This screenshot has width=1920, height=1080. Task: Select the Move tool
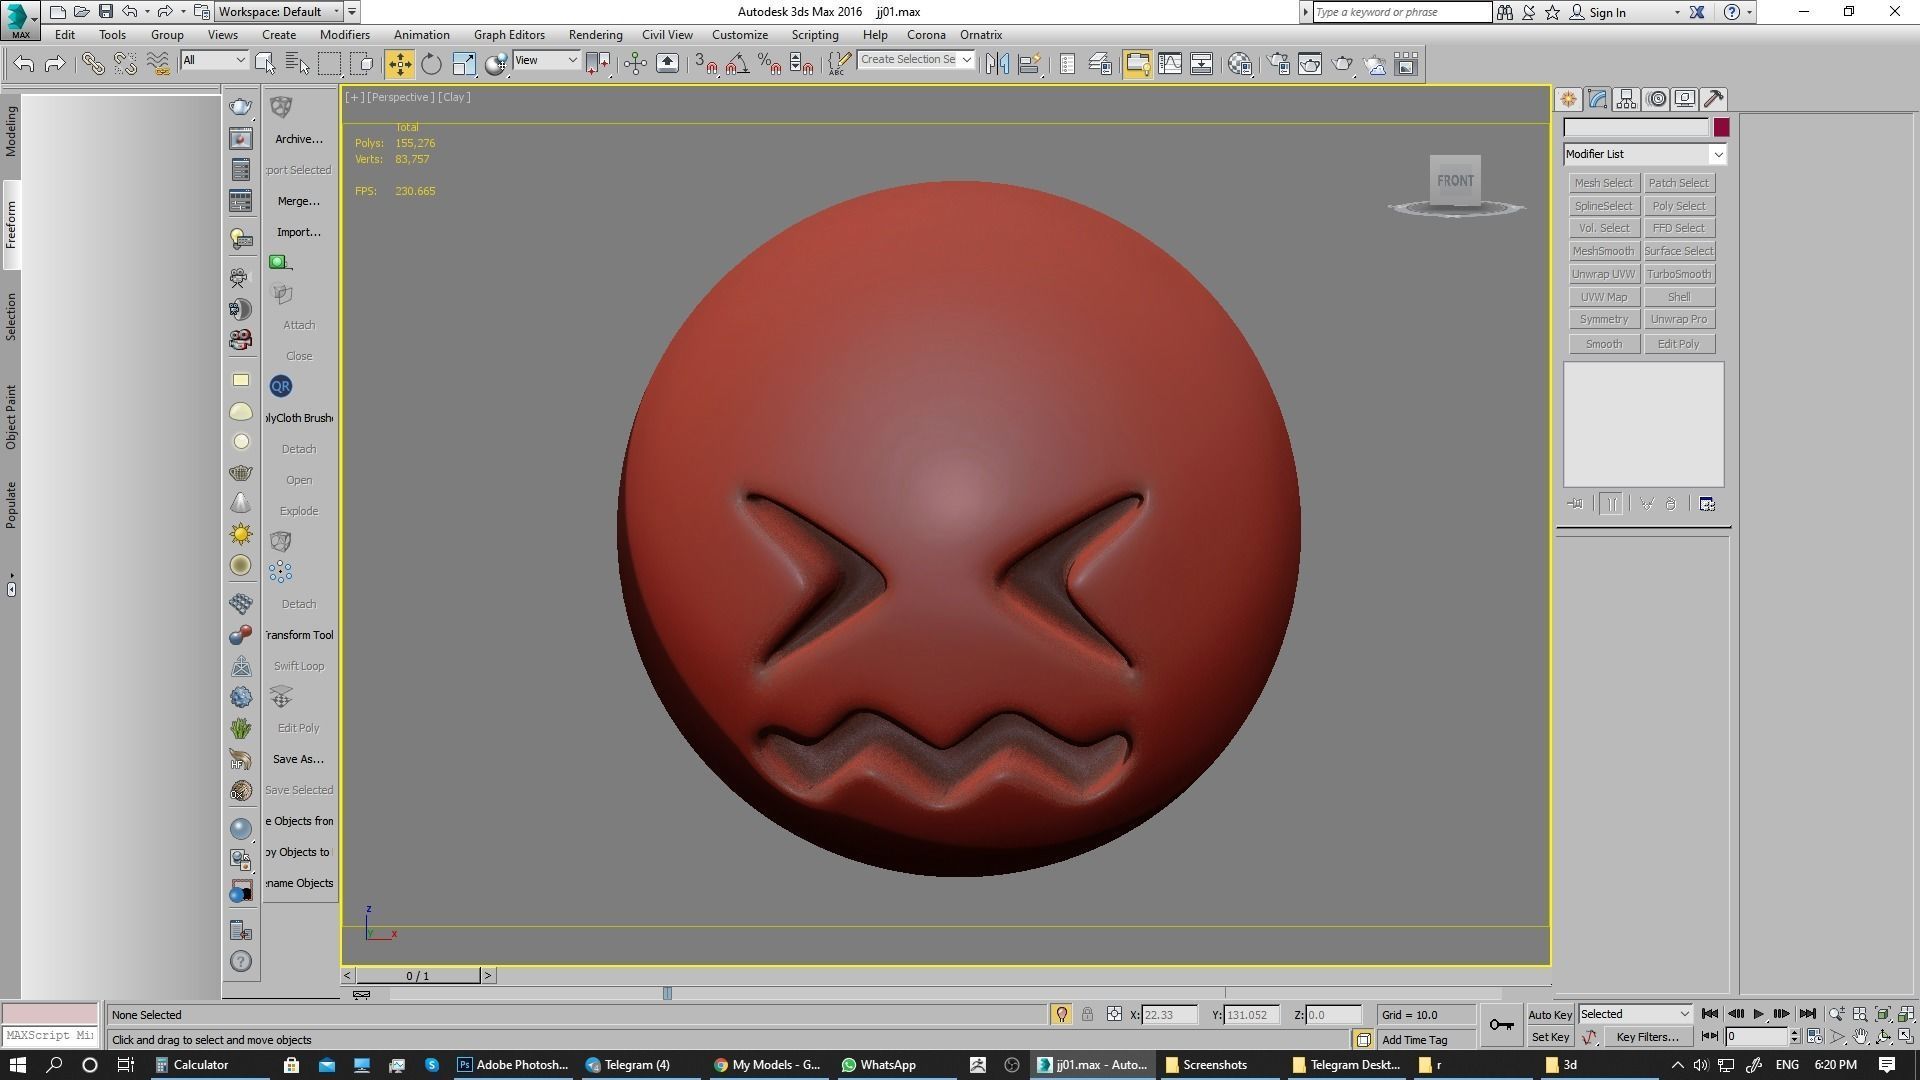point(399,64)
